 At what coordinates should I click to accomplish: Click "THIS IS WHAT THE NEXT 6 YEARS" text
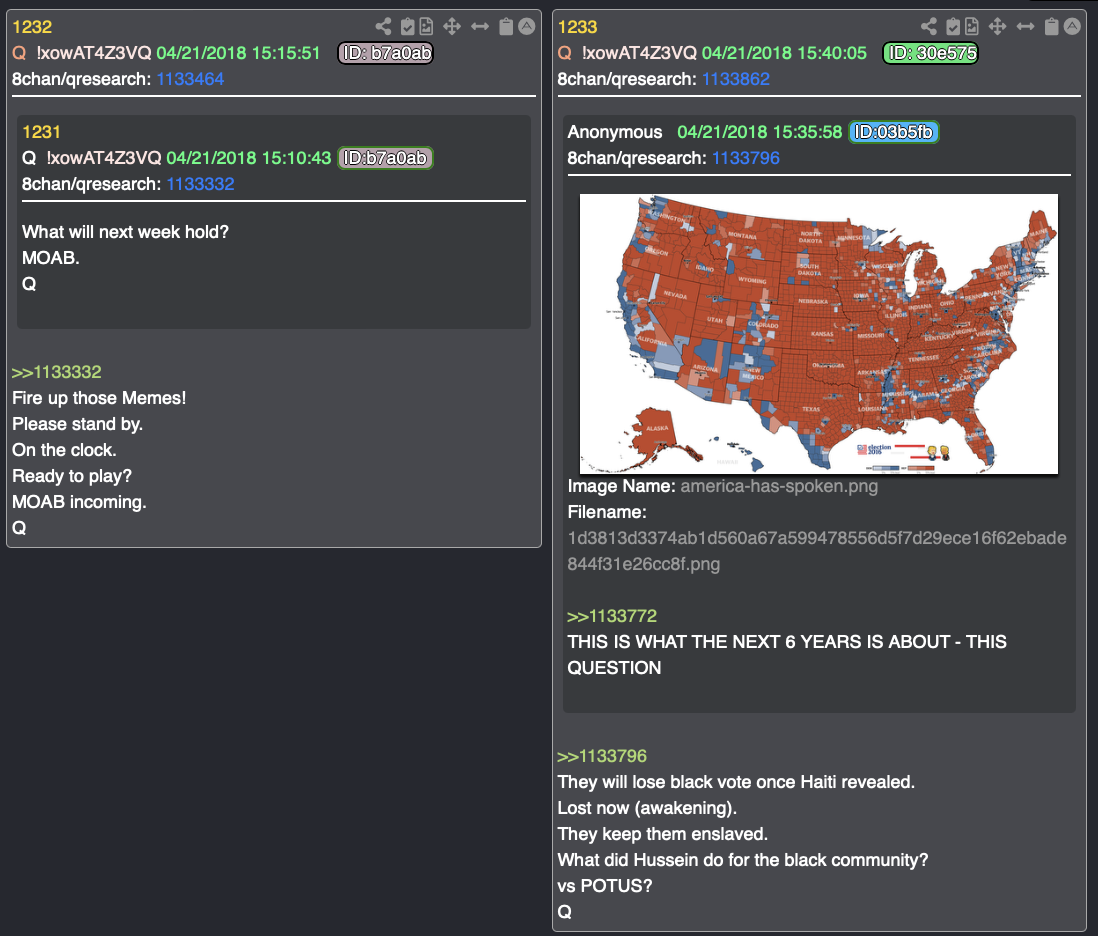pyautogui.click(x=787, y=655)
